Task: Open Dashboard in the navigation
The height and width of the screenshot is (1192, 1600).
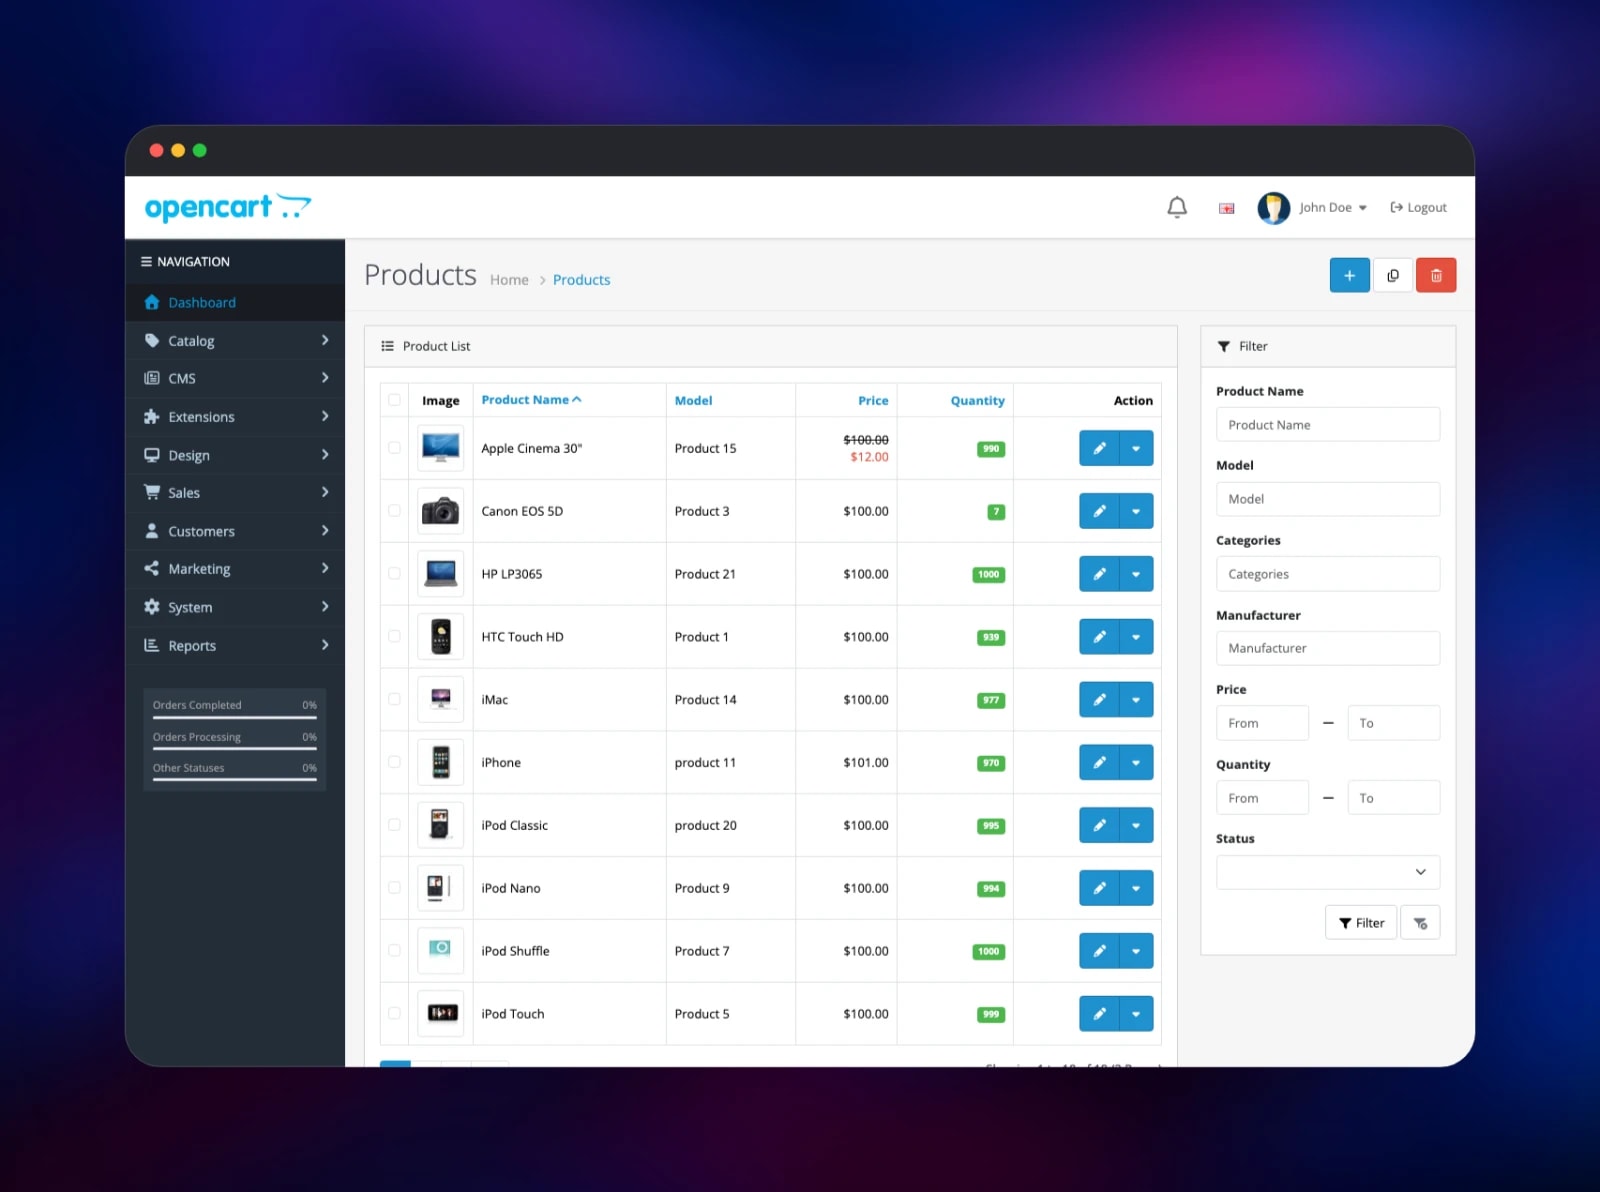Action: coord(235,302)
